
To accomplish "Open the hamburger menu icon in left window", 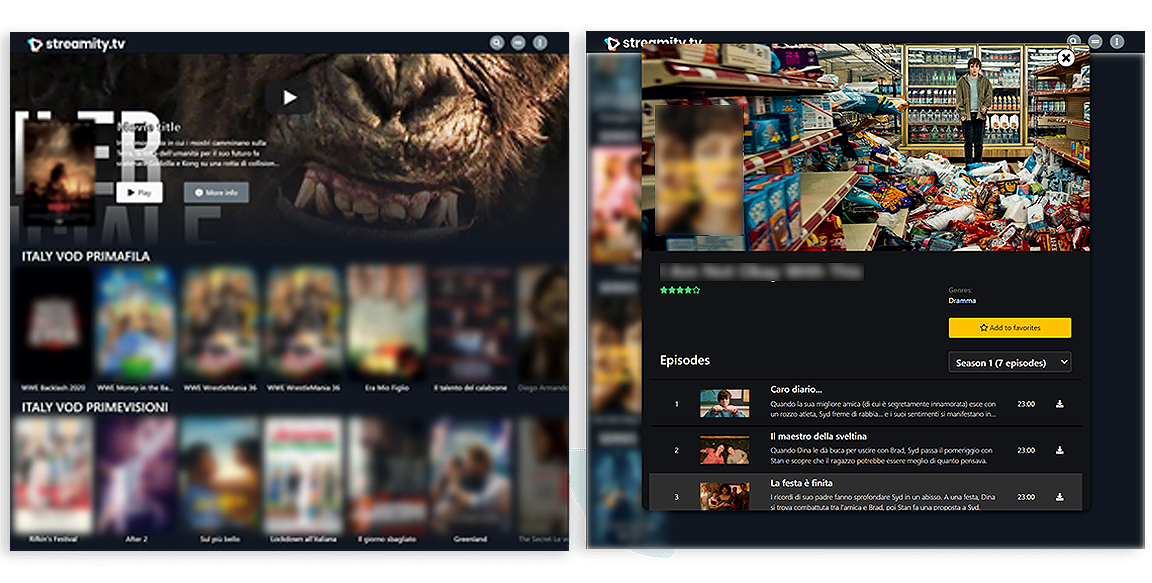I will tap(518, 43).
